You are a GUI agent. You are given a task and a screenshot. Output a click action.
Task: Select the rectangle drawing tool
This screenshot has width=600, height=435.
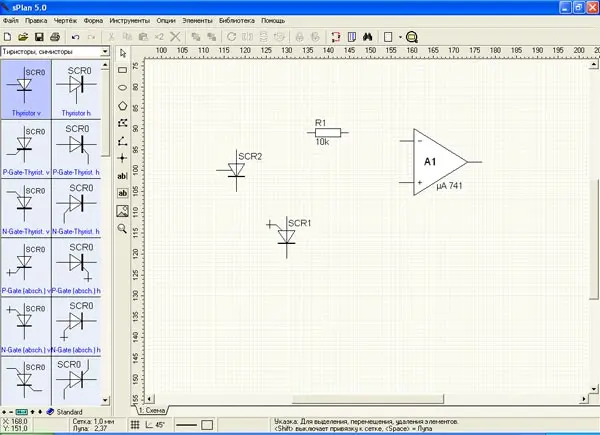point(122,70)
